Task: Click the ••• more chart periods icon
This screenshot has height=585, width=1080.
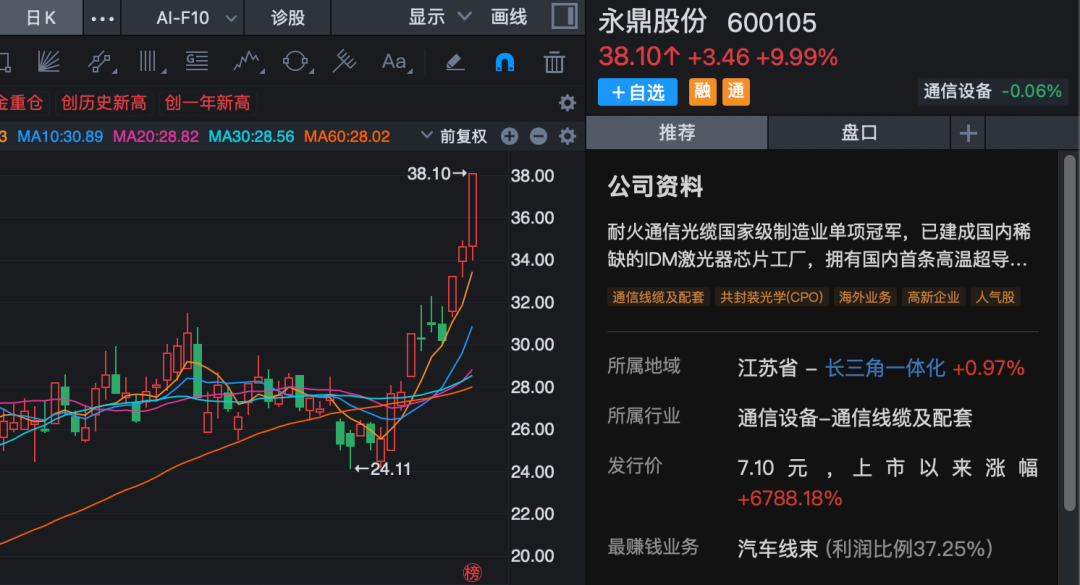Action: (x=101, y=17)
